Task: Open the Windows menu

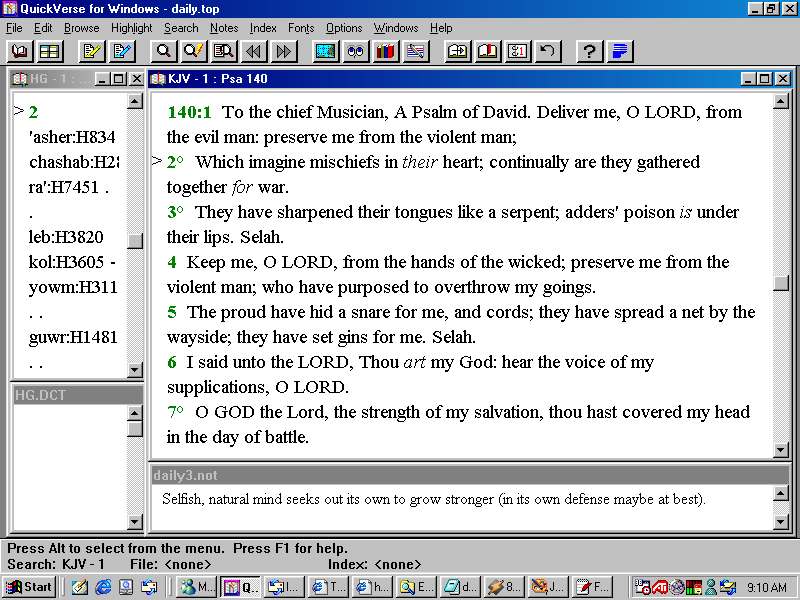Action: [396, 28]
